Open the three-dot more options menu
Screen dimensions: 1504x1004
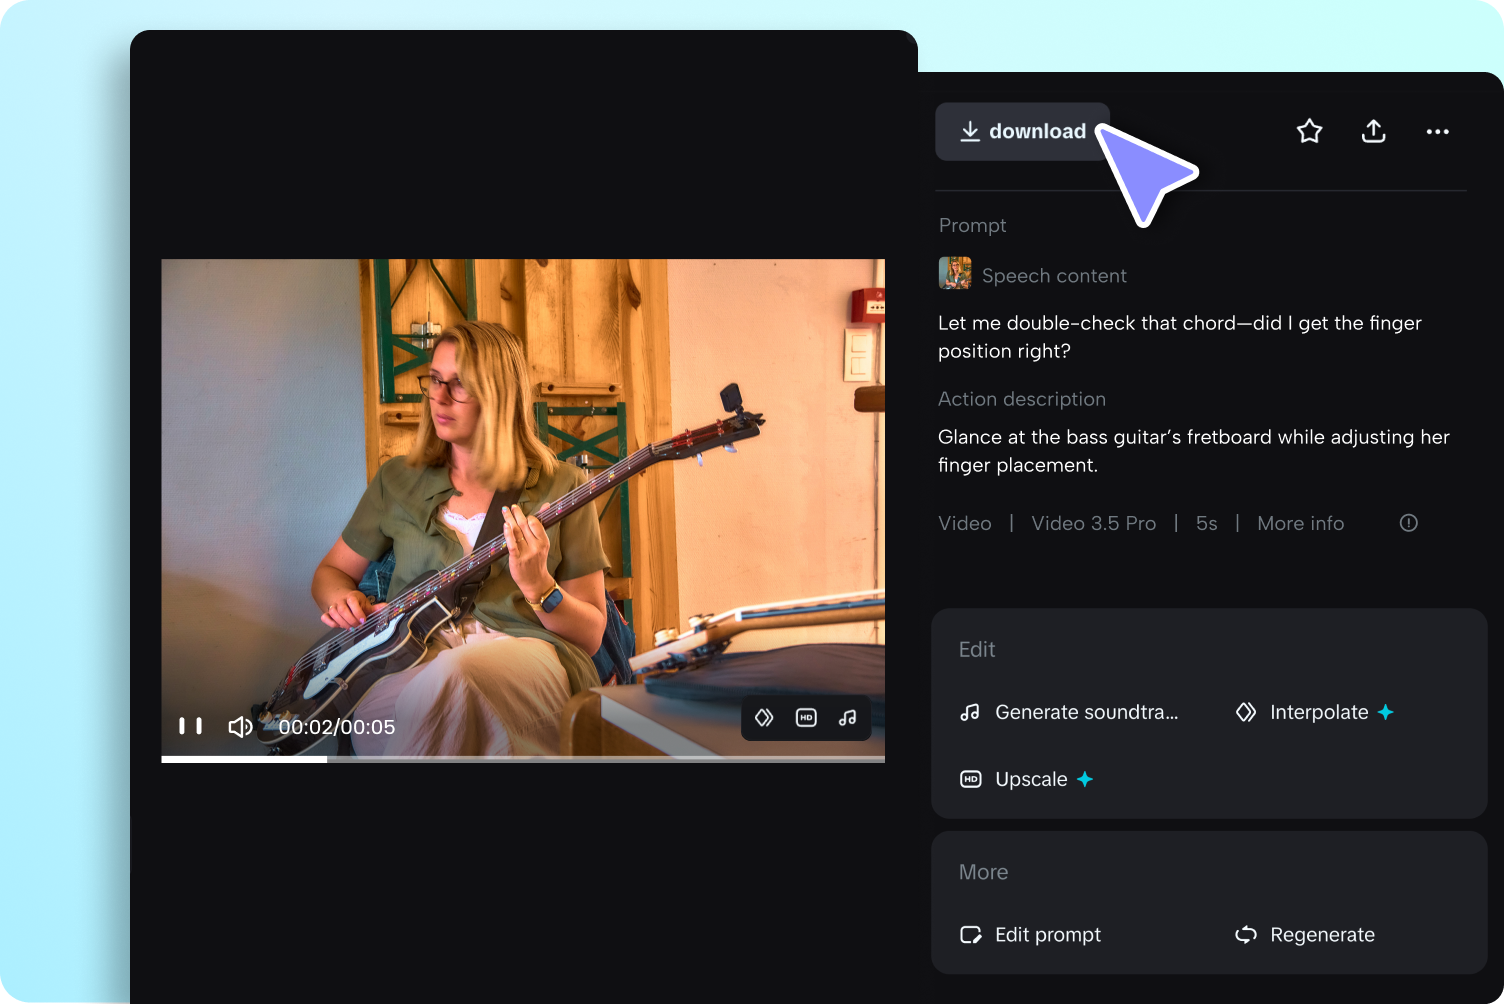[1437, 132]
